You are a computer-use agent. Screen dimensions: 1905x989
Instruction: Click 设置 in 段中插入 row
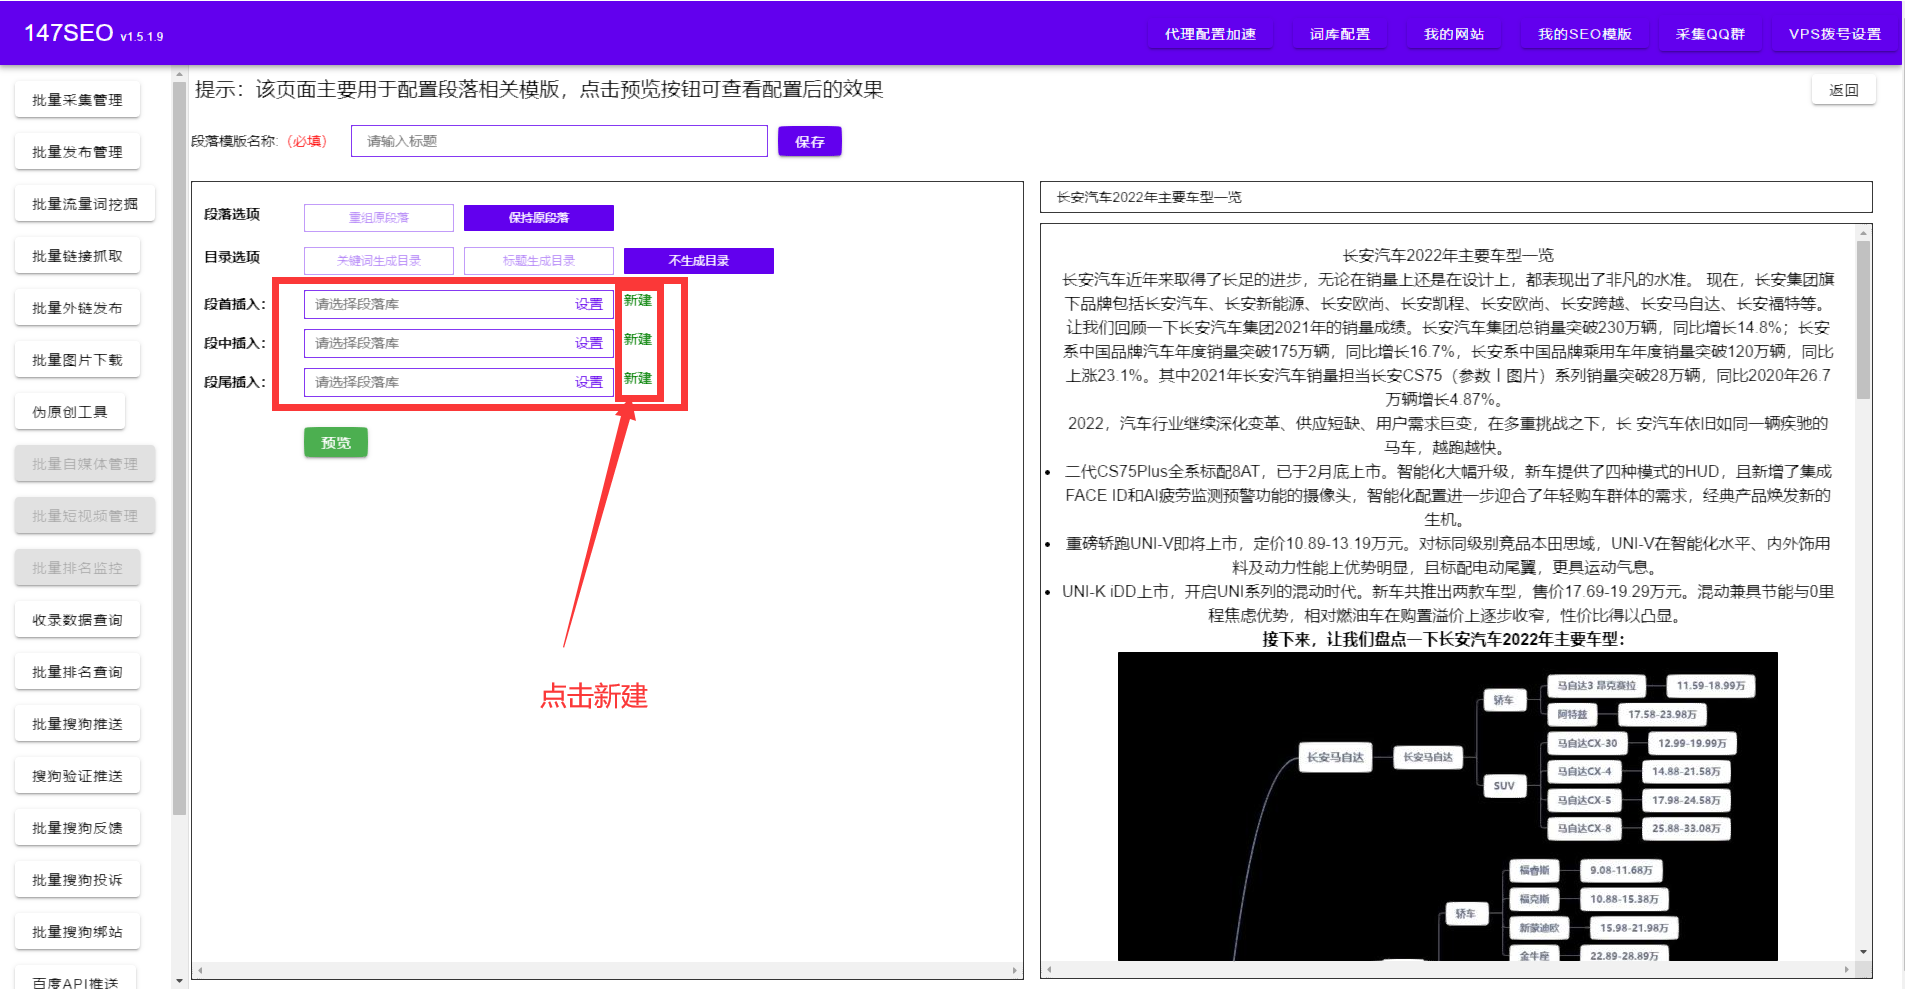point(589,343)
